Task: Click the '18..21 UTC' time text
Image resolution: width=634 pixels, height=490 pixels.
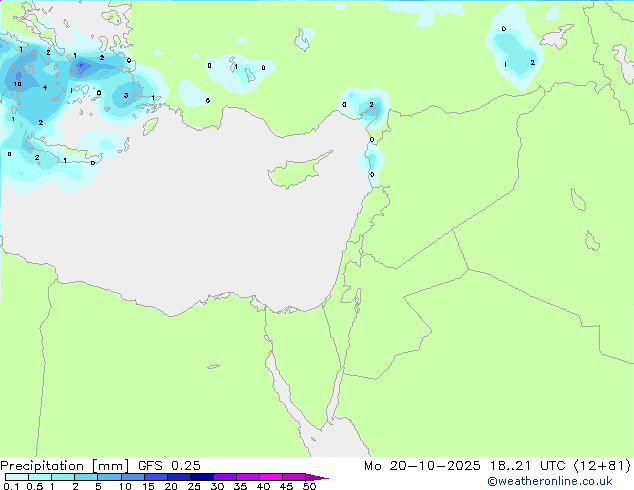Action: (x=527, y=466)
